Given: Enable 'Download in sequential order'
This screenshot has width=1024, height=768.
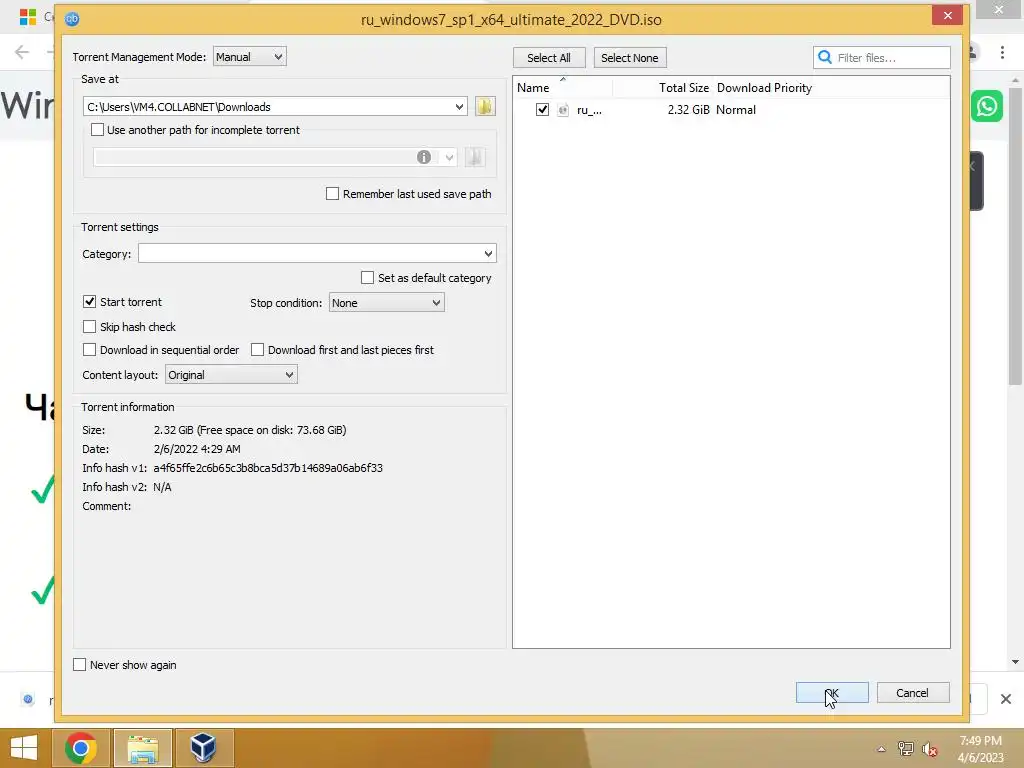Looking at the screenshot, I should click(x=89, y=350).
